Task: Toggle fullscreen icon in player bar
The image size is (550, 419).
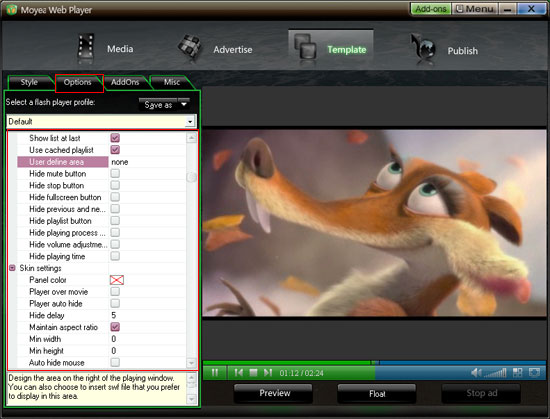Action: pyautogui.click(x=534, y=372)
